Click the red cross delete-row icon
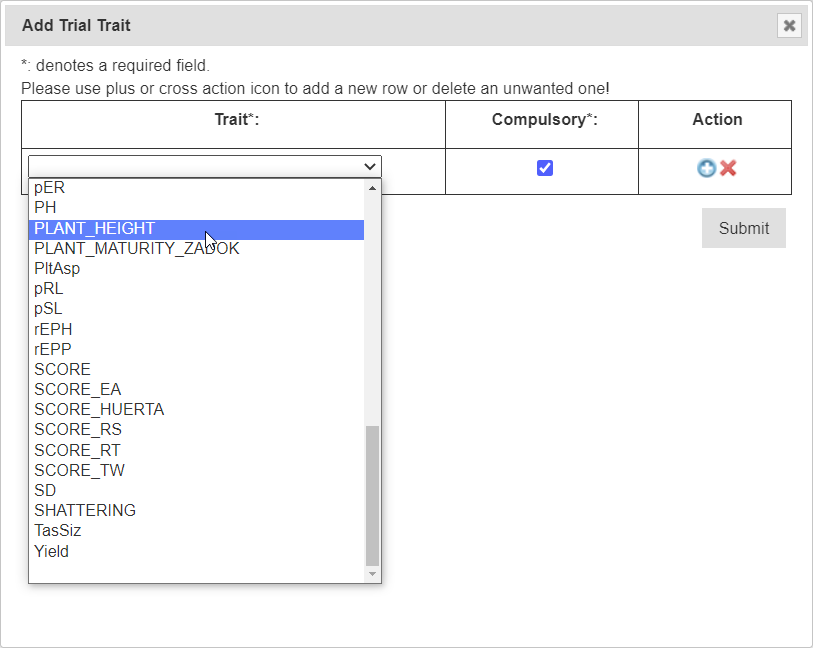Viewport: 813px width, 648px height. (x=728, y=168)
